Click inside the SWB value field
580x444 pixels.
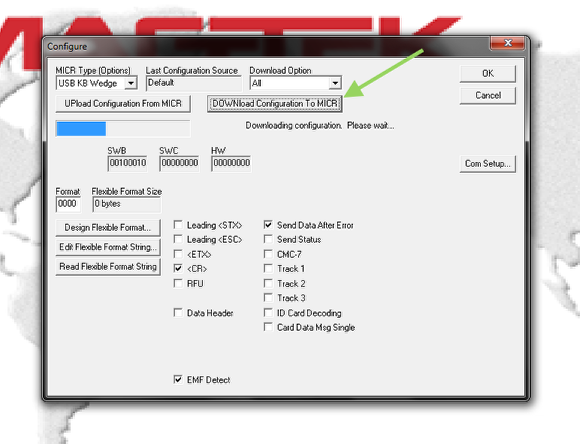[x=128, y=163]
